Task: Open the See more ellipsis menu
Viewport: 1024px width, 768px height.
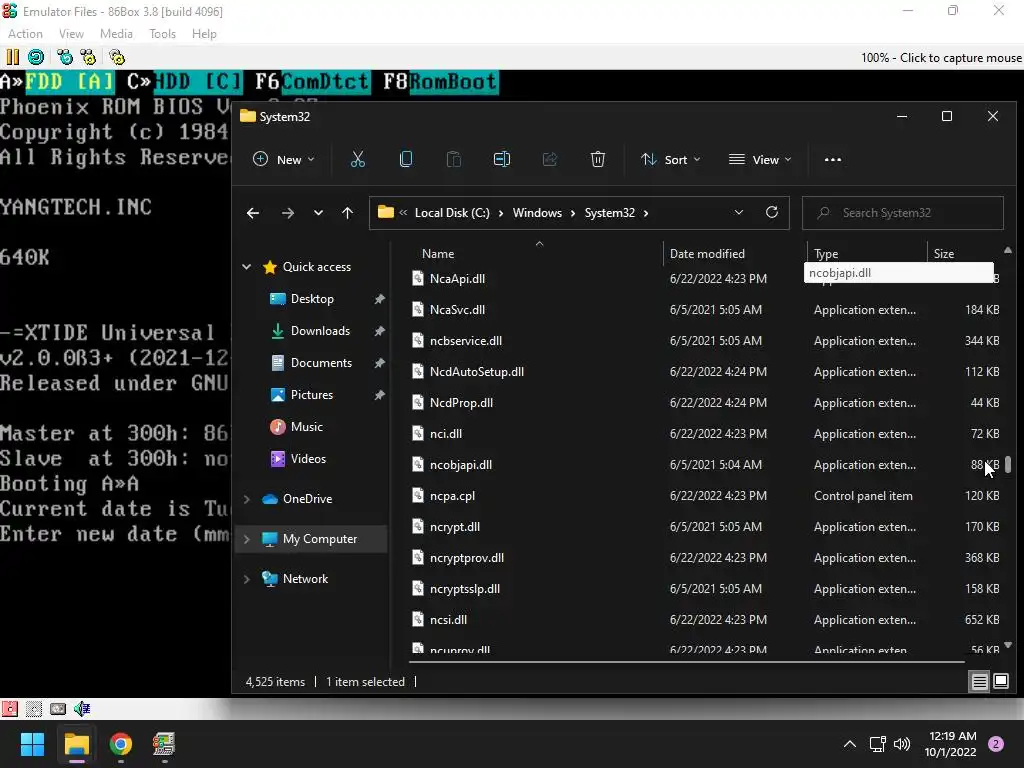Action: tap(833, 159)
